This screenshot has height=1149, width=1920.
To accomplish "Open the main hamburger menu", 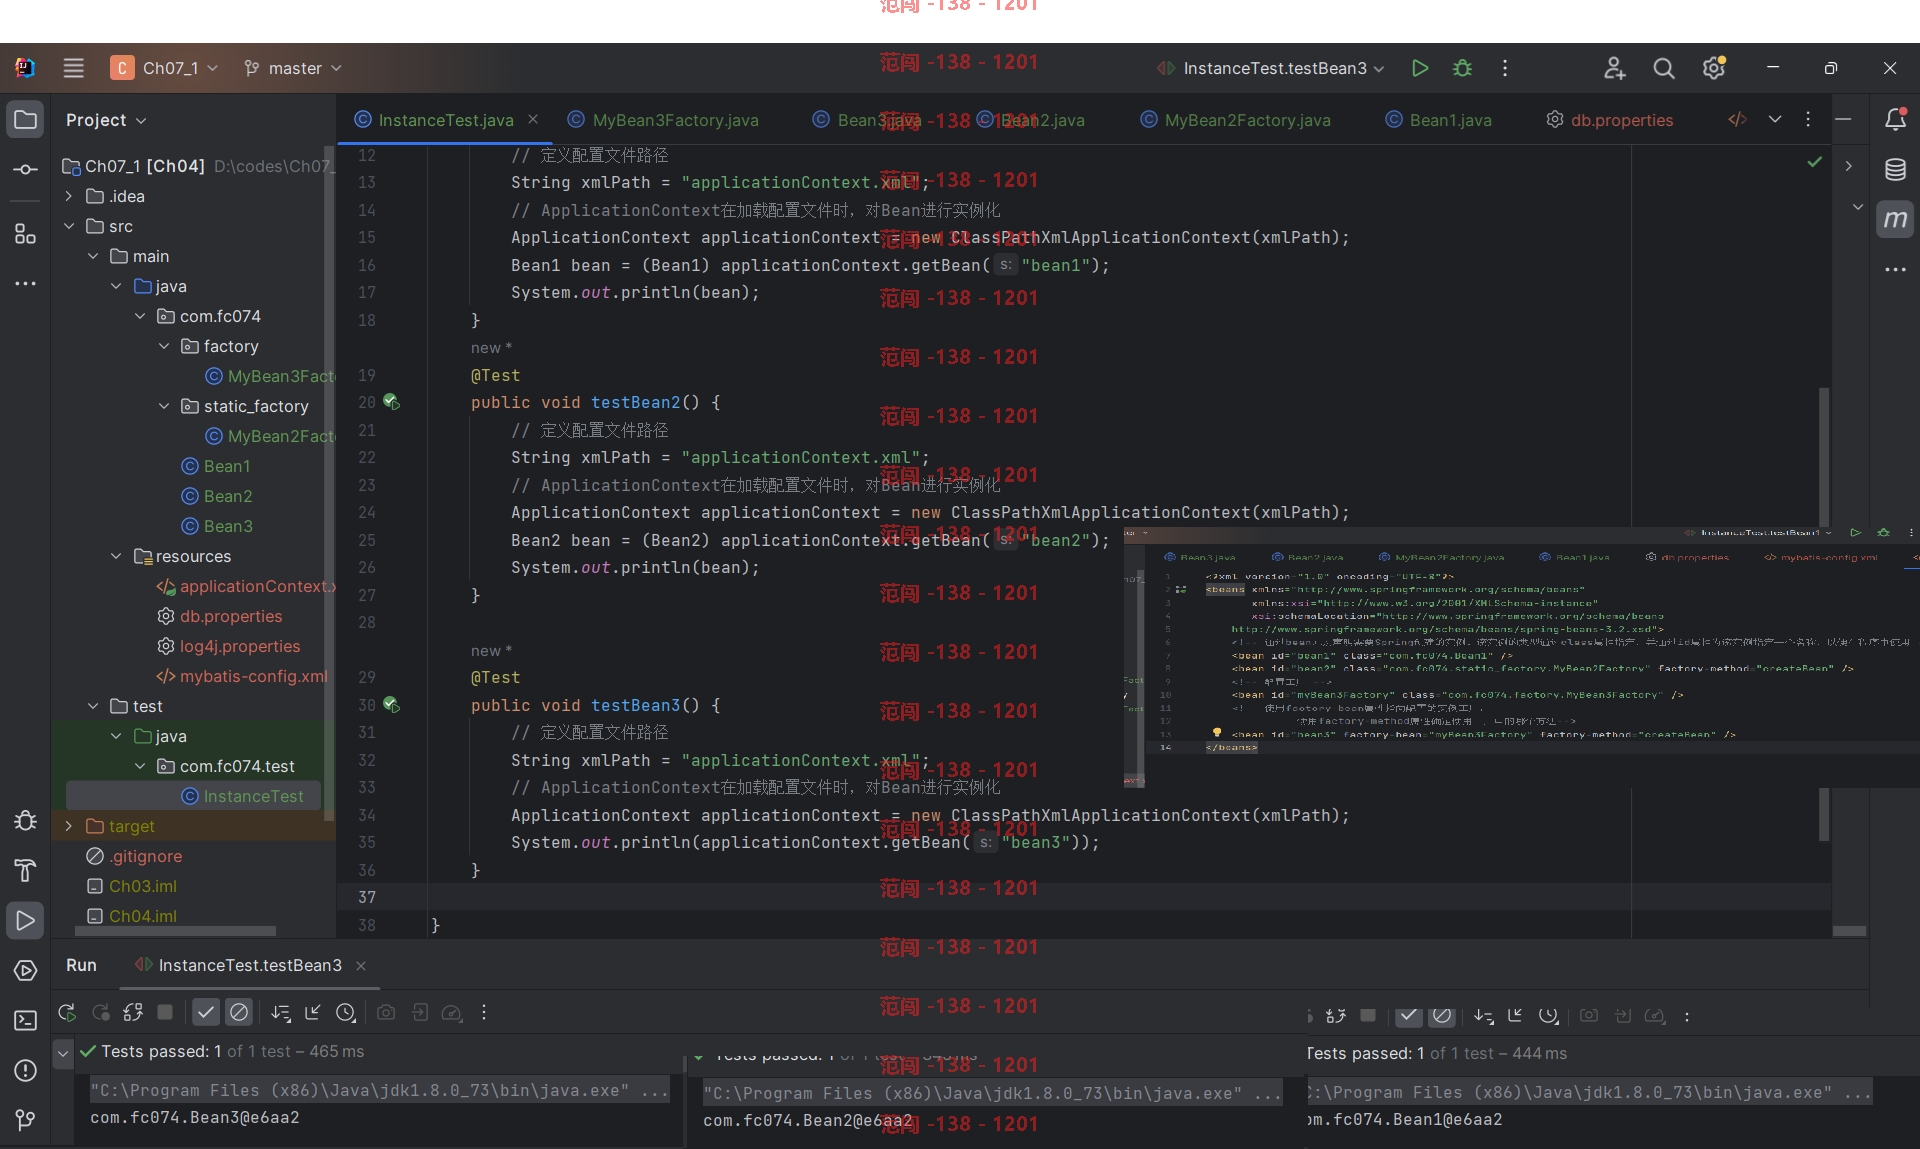I will click(73, 68).
